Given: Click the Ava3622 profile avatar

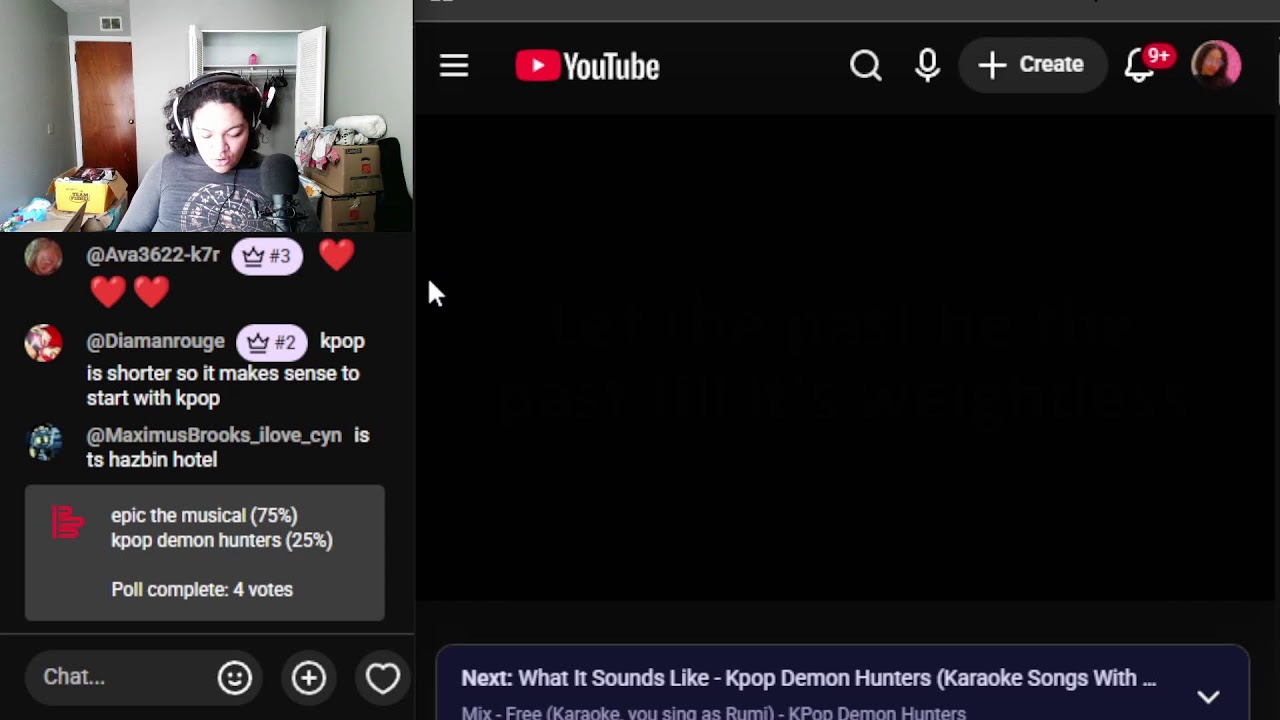Looking at the screenshot, I should point(43,257).
